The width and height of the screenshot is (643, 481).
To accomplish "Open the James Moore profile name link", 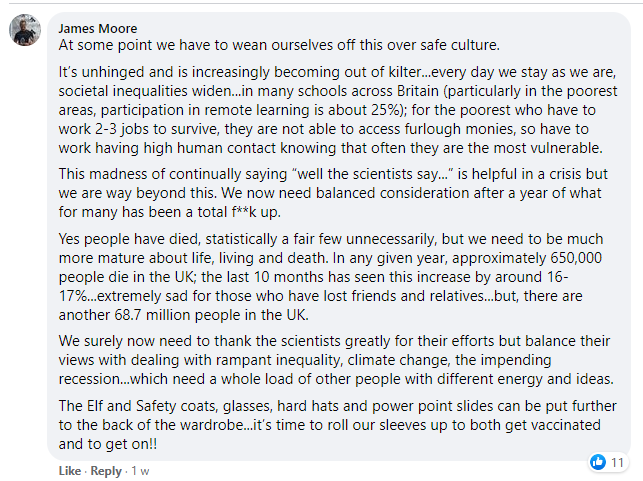I will pos(98,28).
